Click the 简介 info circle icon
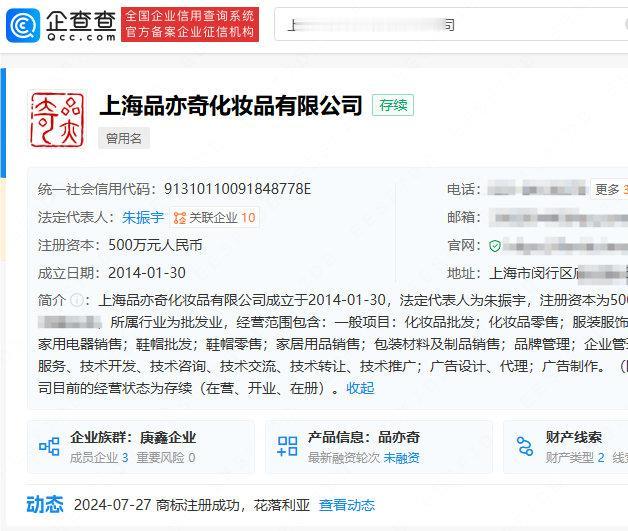The image size is (628, 531). tap(76, 300)
